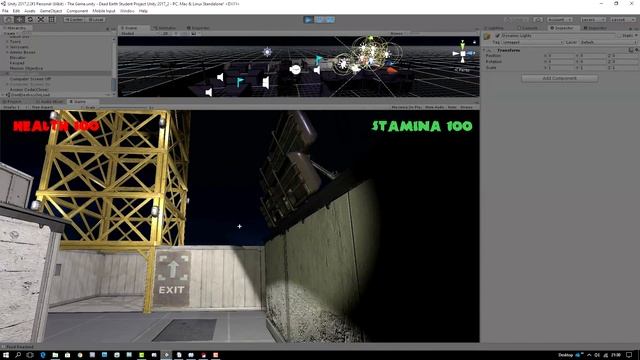Screen dimensions: 640x360
Task: Open the Layer dropdown in Inspector
Action: (x=608, y=42)
